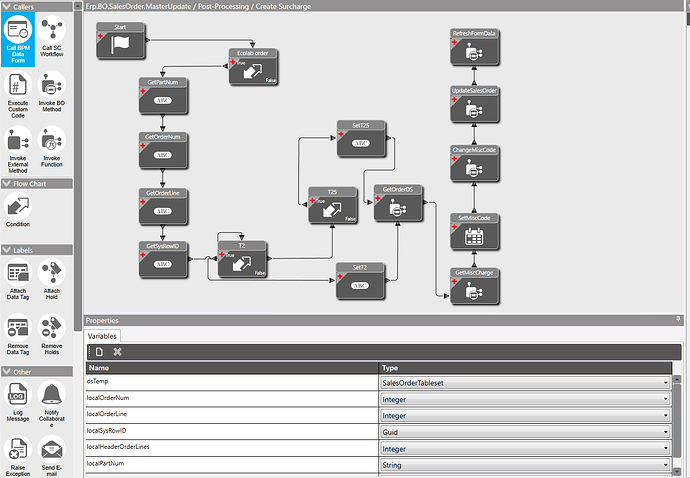Click the Raise Exception icon
Viewport: 690px width, 478px height.
click(18, 456)
